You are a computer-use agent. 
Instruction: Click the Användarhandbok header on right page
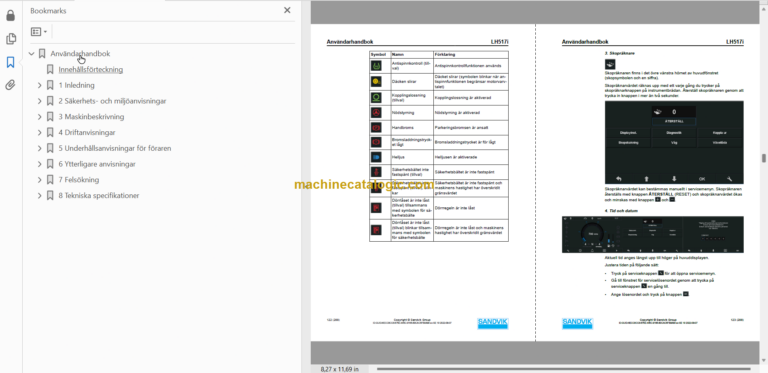[585, 42]
